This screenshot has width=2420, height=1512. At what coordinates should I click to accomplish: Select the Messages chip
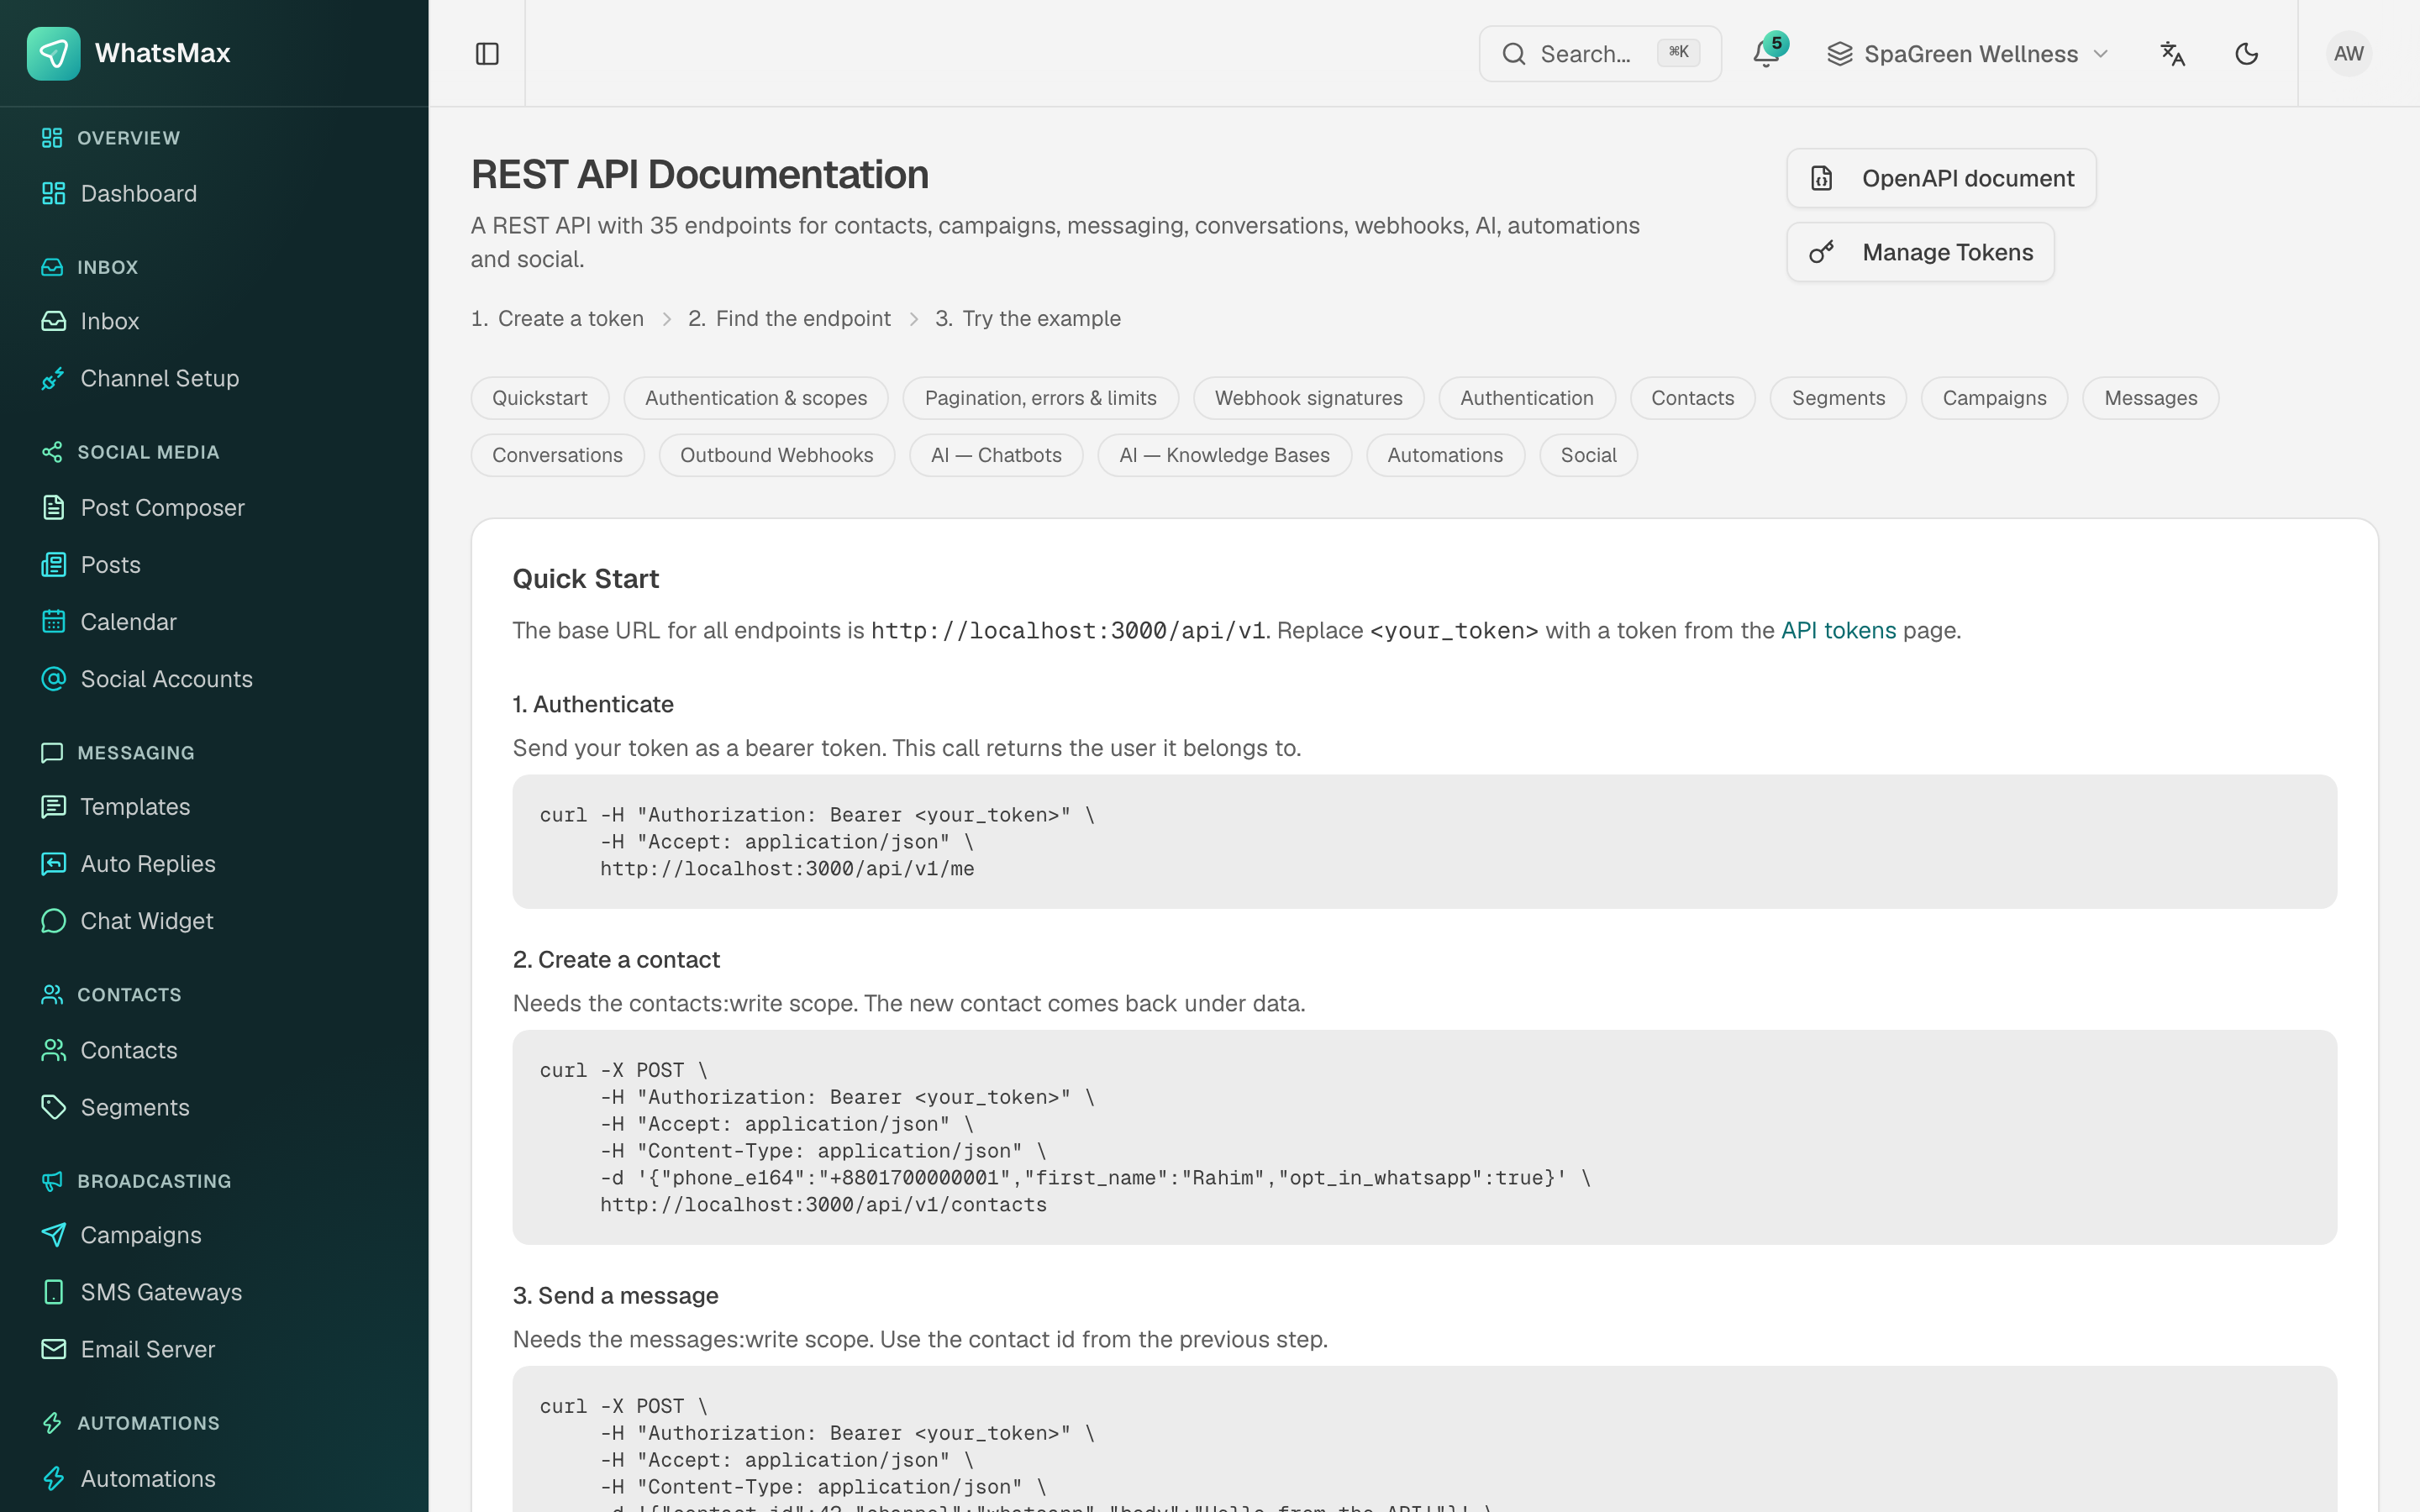click(2150, 398)
